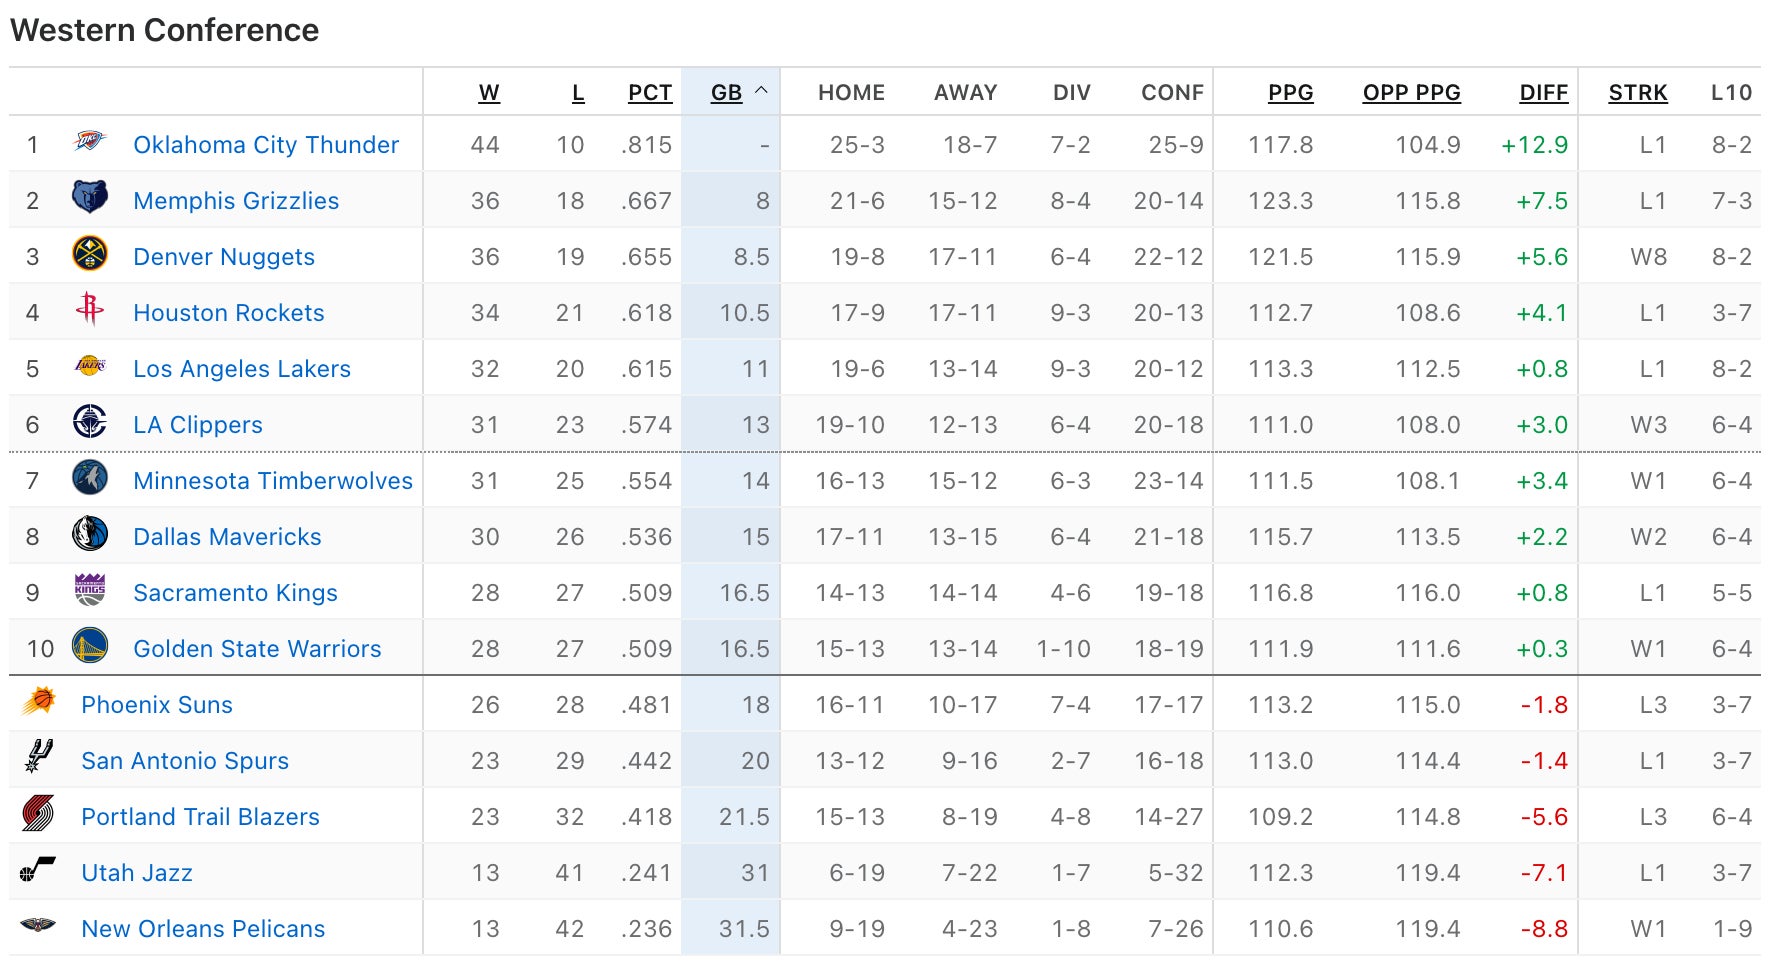
Task: Click the San Antonio Spurs logo
Action: pyautogui.click(x=38, y=758)
